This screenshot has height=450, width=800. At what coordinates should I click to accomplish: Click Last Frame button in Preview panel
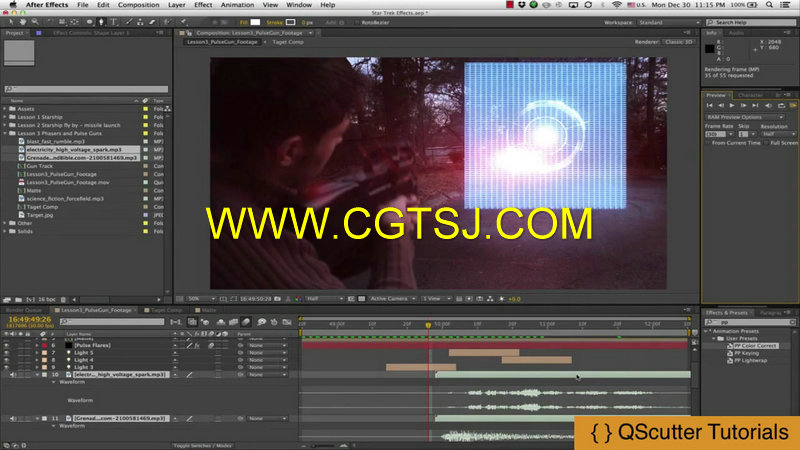point(755,106)
